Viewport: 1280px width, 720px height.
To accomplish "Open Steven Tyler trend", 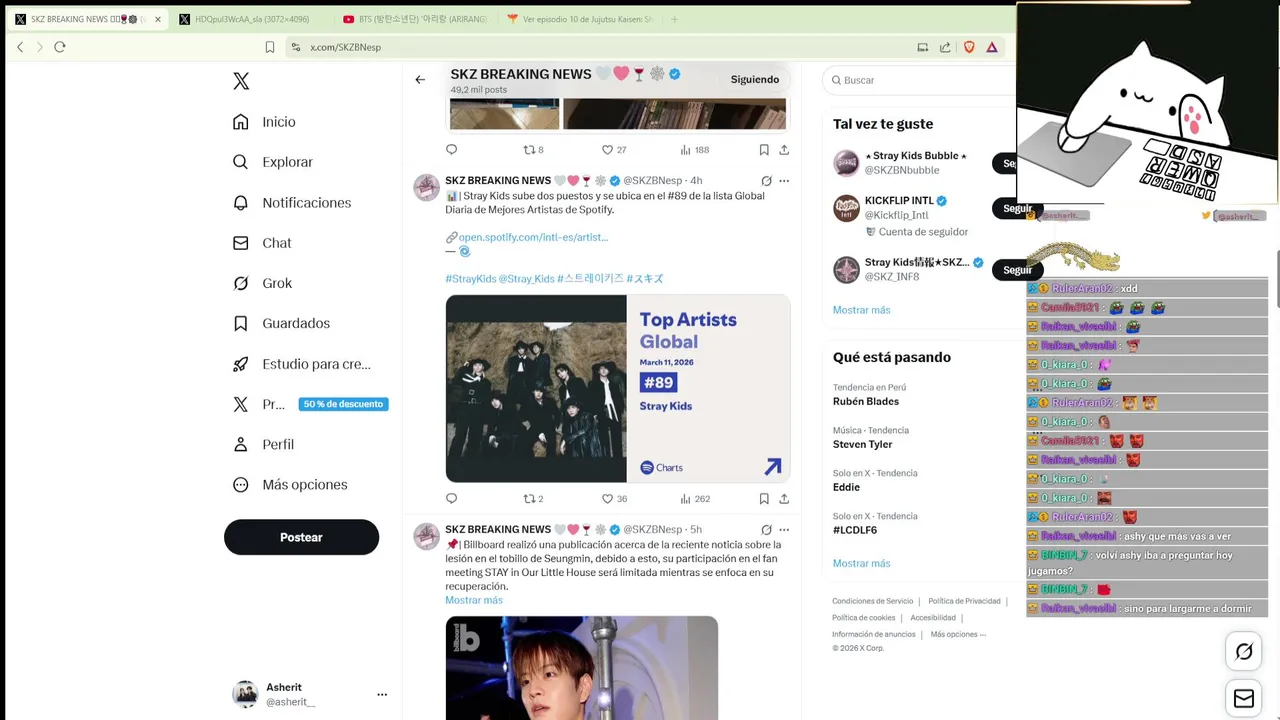I will point(862,445).
